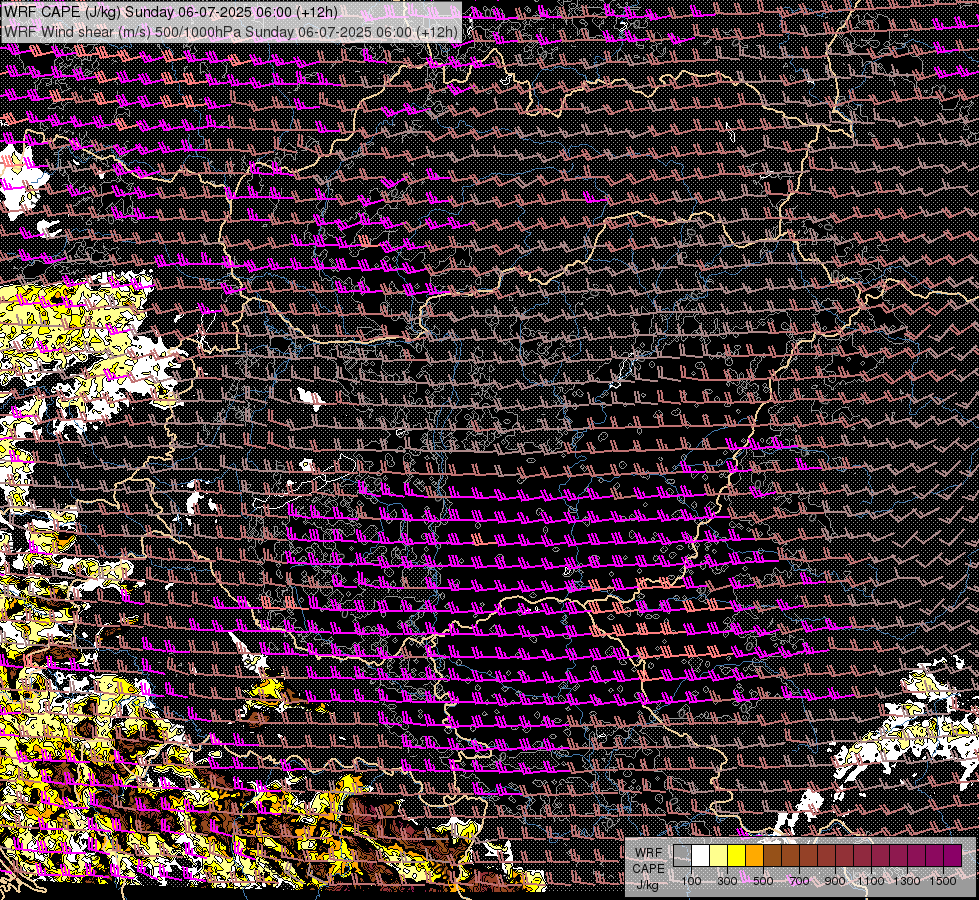Click the orange CAPE legend swatch
This screenshot has width=979, height=900.
pyautogui.click(x=755, y=855)
